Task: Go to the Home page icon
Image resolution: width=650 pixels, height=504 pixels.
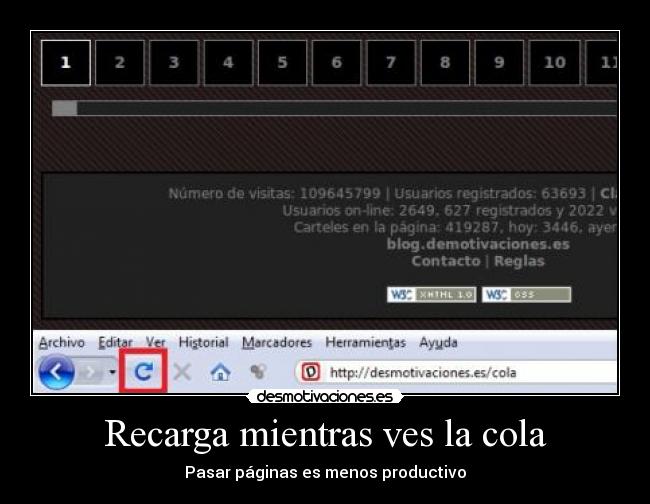Action: [x=221, y=372]
